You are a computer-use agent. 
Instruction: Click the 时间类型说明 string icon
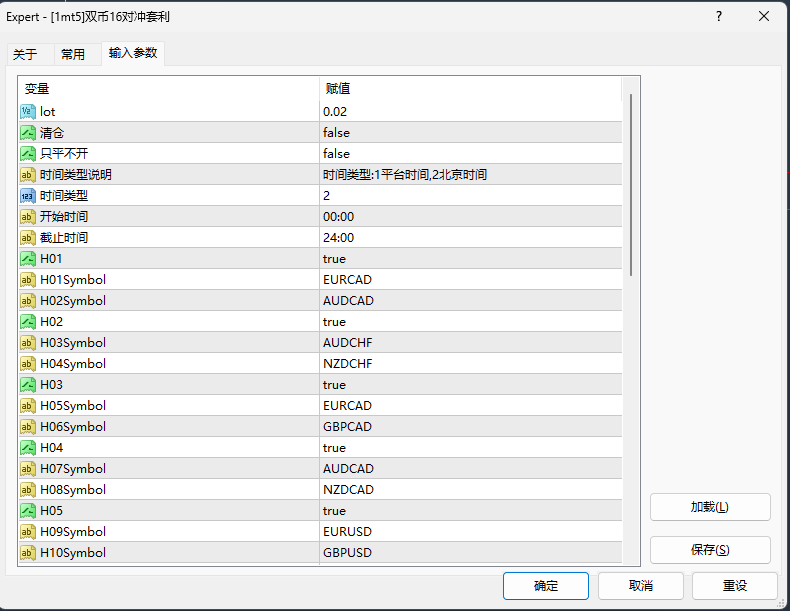(28, 174)
